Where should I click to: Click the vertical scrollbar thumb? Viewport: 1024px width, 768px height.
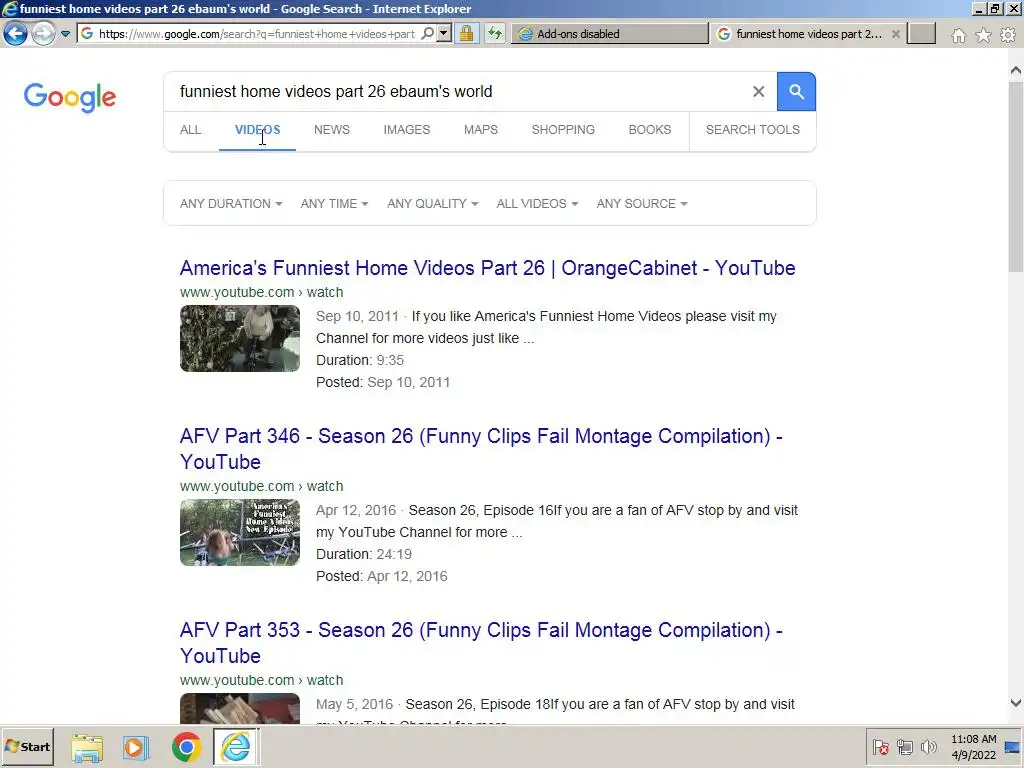(x=1016, y=176)
